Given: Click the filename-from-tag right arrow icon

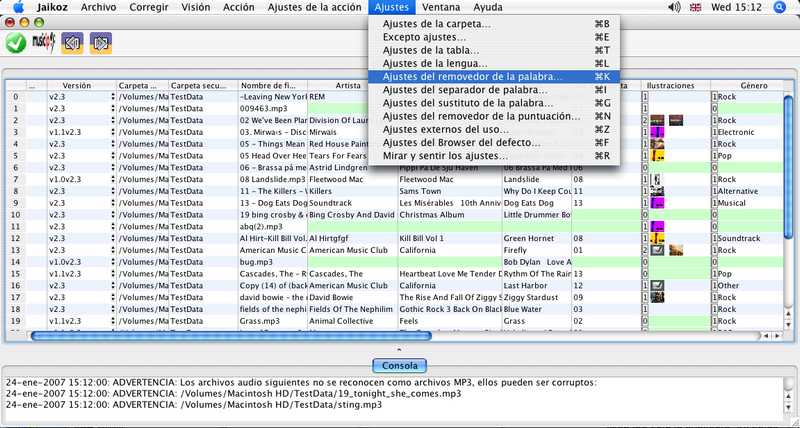Looking at the screenshot, I should click(x=101, y=43).
